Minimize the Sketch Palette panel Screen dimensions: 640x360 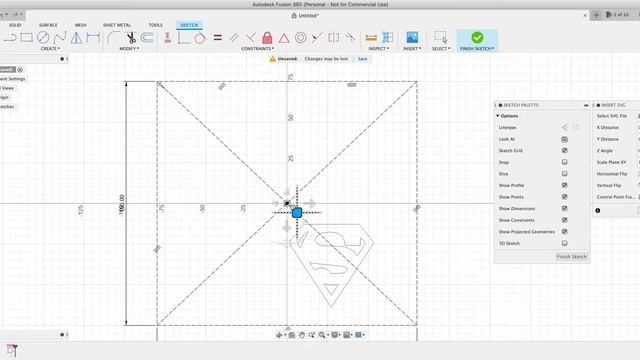pos(586,105)
